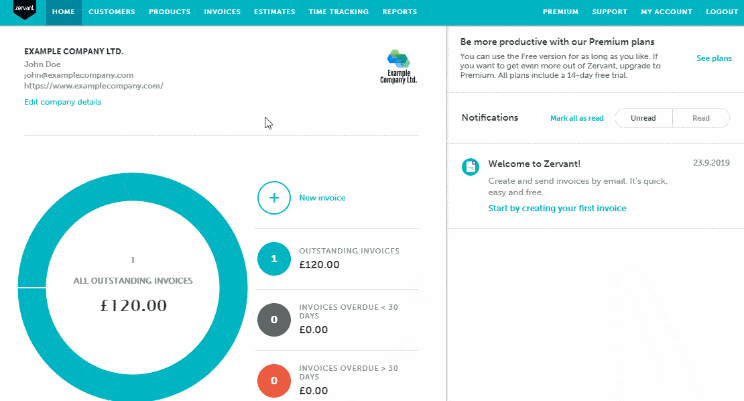Screen dimensions: 744x401
Task: Open the Customers menu
Action: 112,12
